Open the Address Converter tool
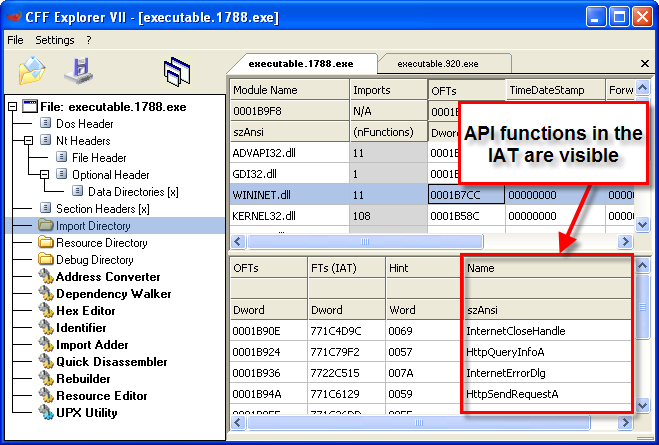Screen dimensions: 659x445 (x=107, y=277)
